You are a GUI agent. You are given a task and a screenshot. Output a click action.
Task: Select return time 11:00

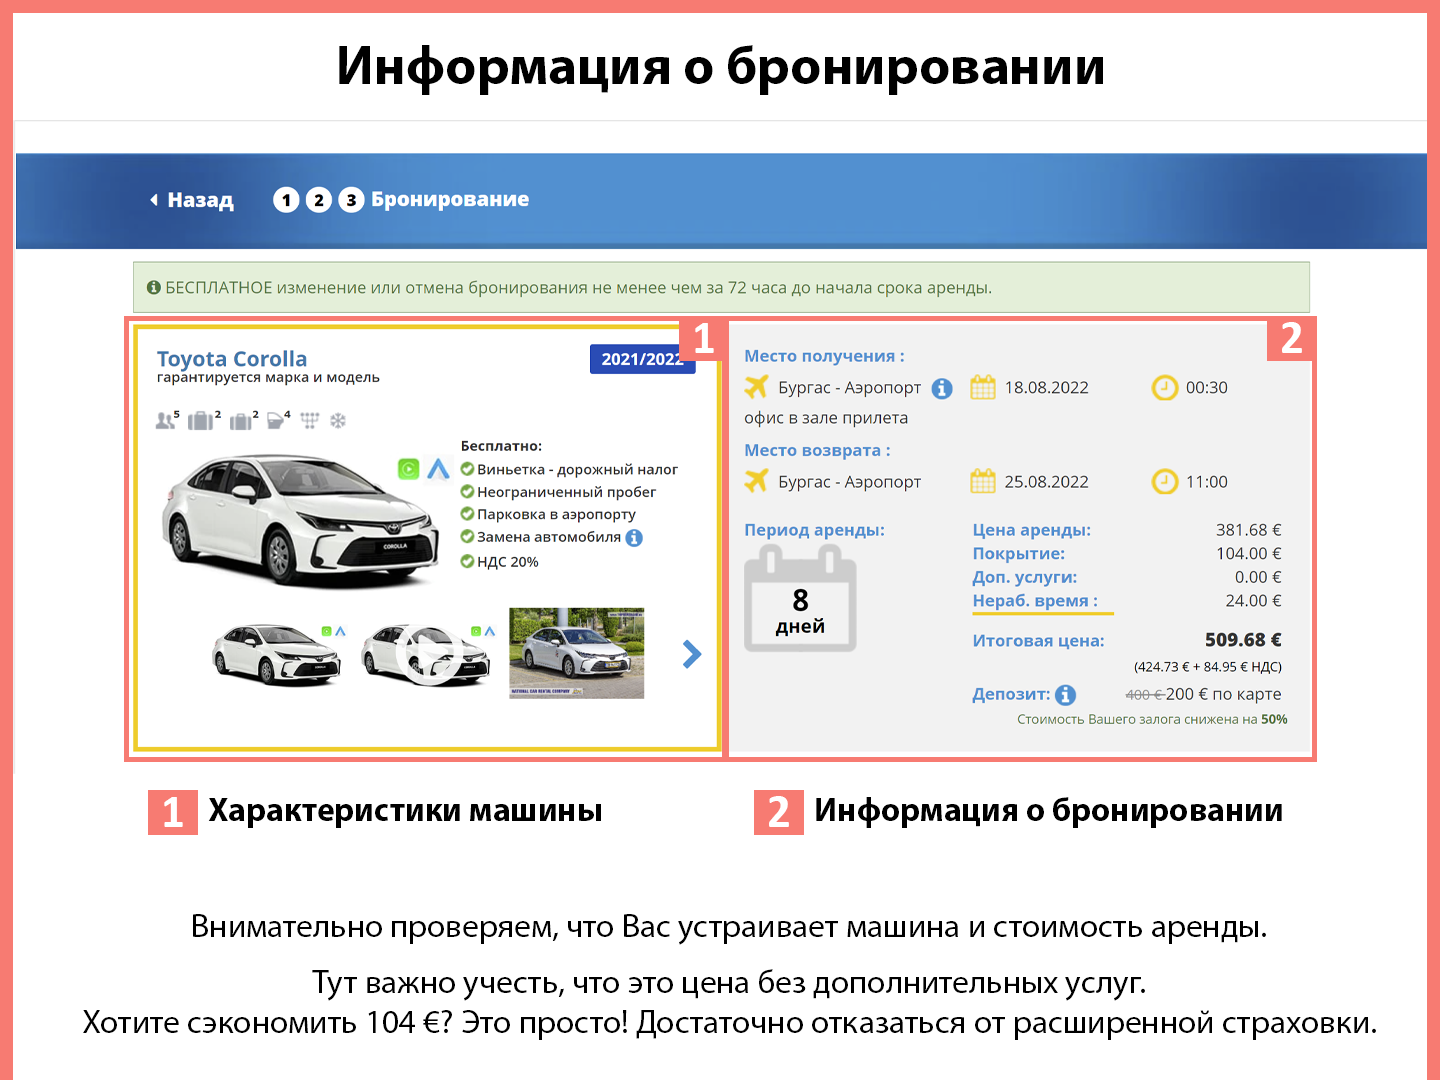1207,482
